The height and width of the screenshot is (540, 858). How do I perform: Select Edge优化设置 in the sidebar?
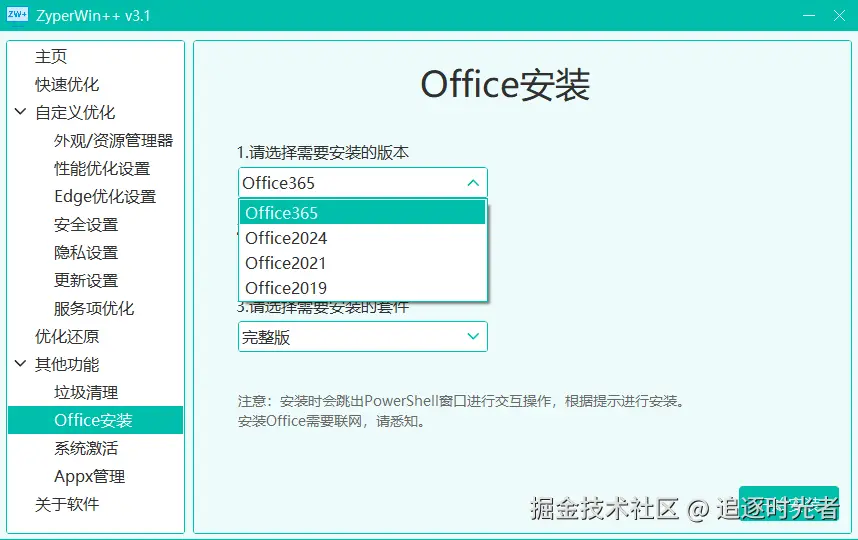click(x=105, y=196)
